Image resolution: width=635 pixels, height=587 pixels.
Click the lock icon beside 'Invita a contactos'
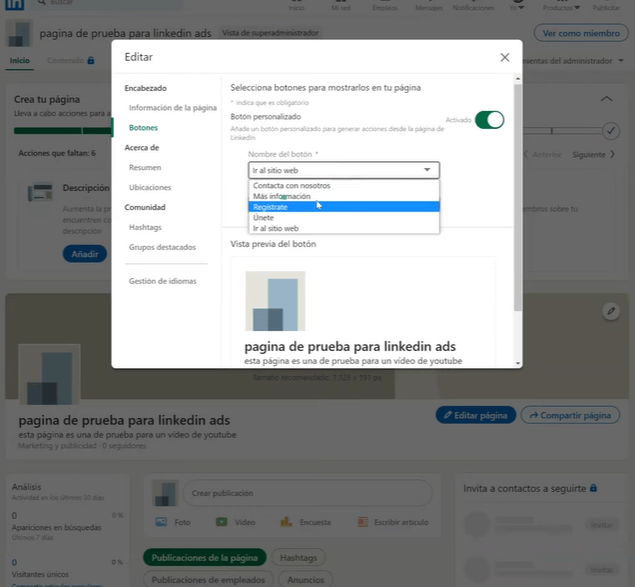click(593, 488)
